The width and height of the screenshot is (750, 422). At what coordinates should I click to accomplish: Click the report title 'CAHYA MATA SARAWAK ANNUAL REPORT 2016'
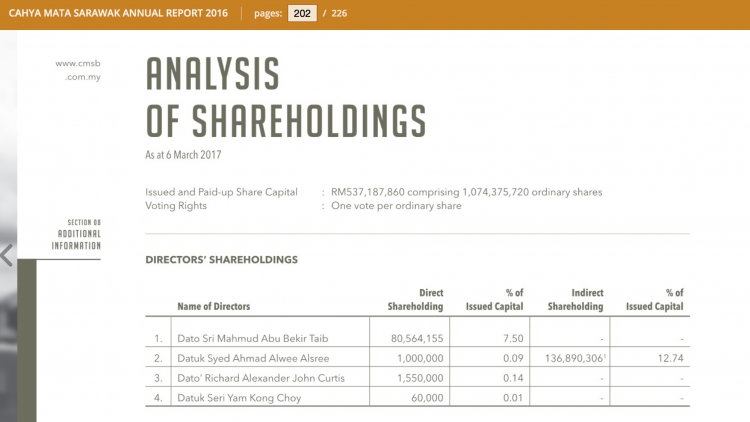click(x=118, y=13)
